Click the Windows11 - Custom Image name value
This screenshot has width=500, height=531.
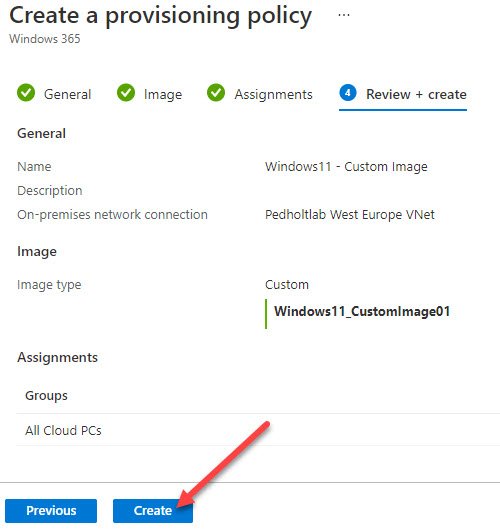346,167
